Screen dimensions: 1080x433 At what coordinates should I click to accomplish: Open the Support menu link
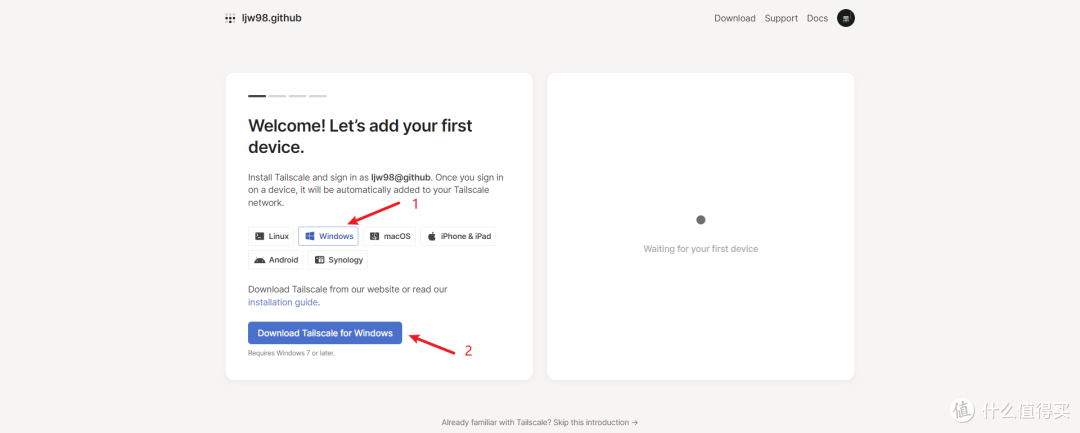point(781,19)
